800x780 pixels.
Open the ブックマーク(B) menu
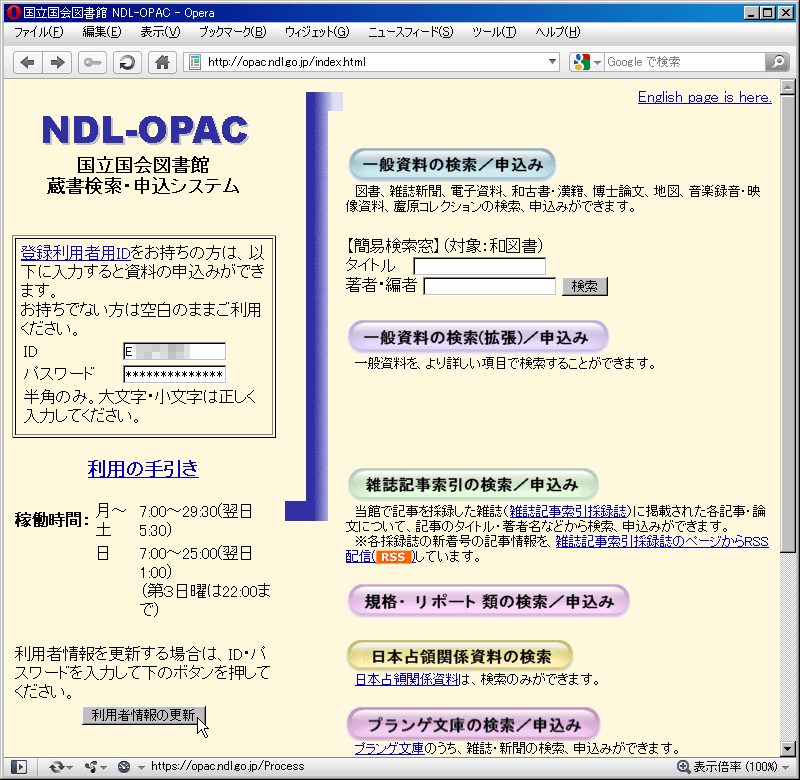click(x=232, y=32)
